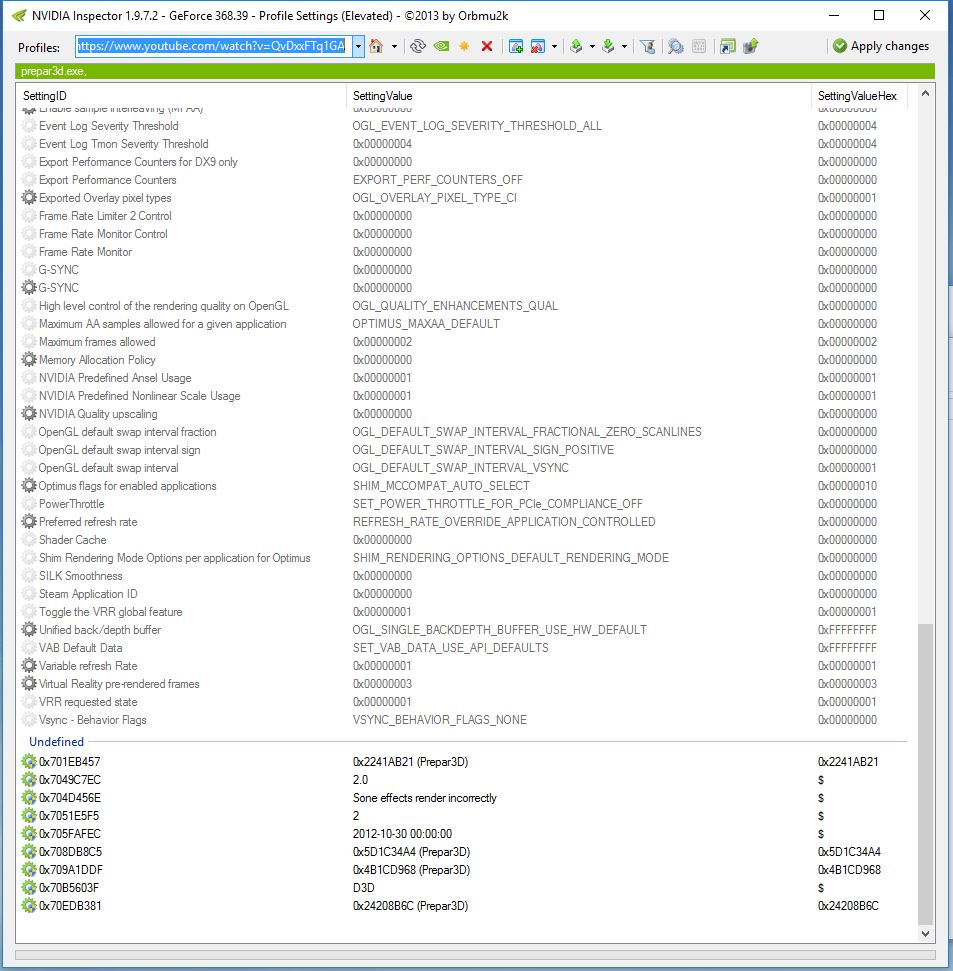Click gear icon of Optimus flags row
Viewport: 953px width, 971px height.
pyautogui.click(x=29, y=486)
